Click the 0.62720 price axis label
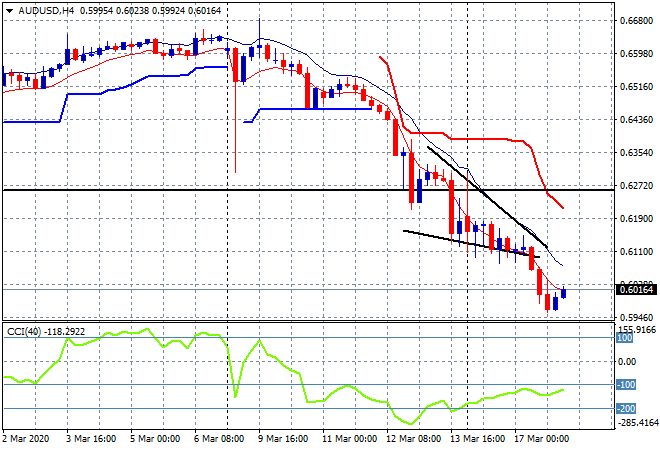The width and height of the screenshot is (660, 450). (636, 186)
